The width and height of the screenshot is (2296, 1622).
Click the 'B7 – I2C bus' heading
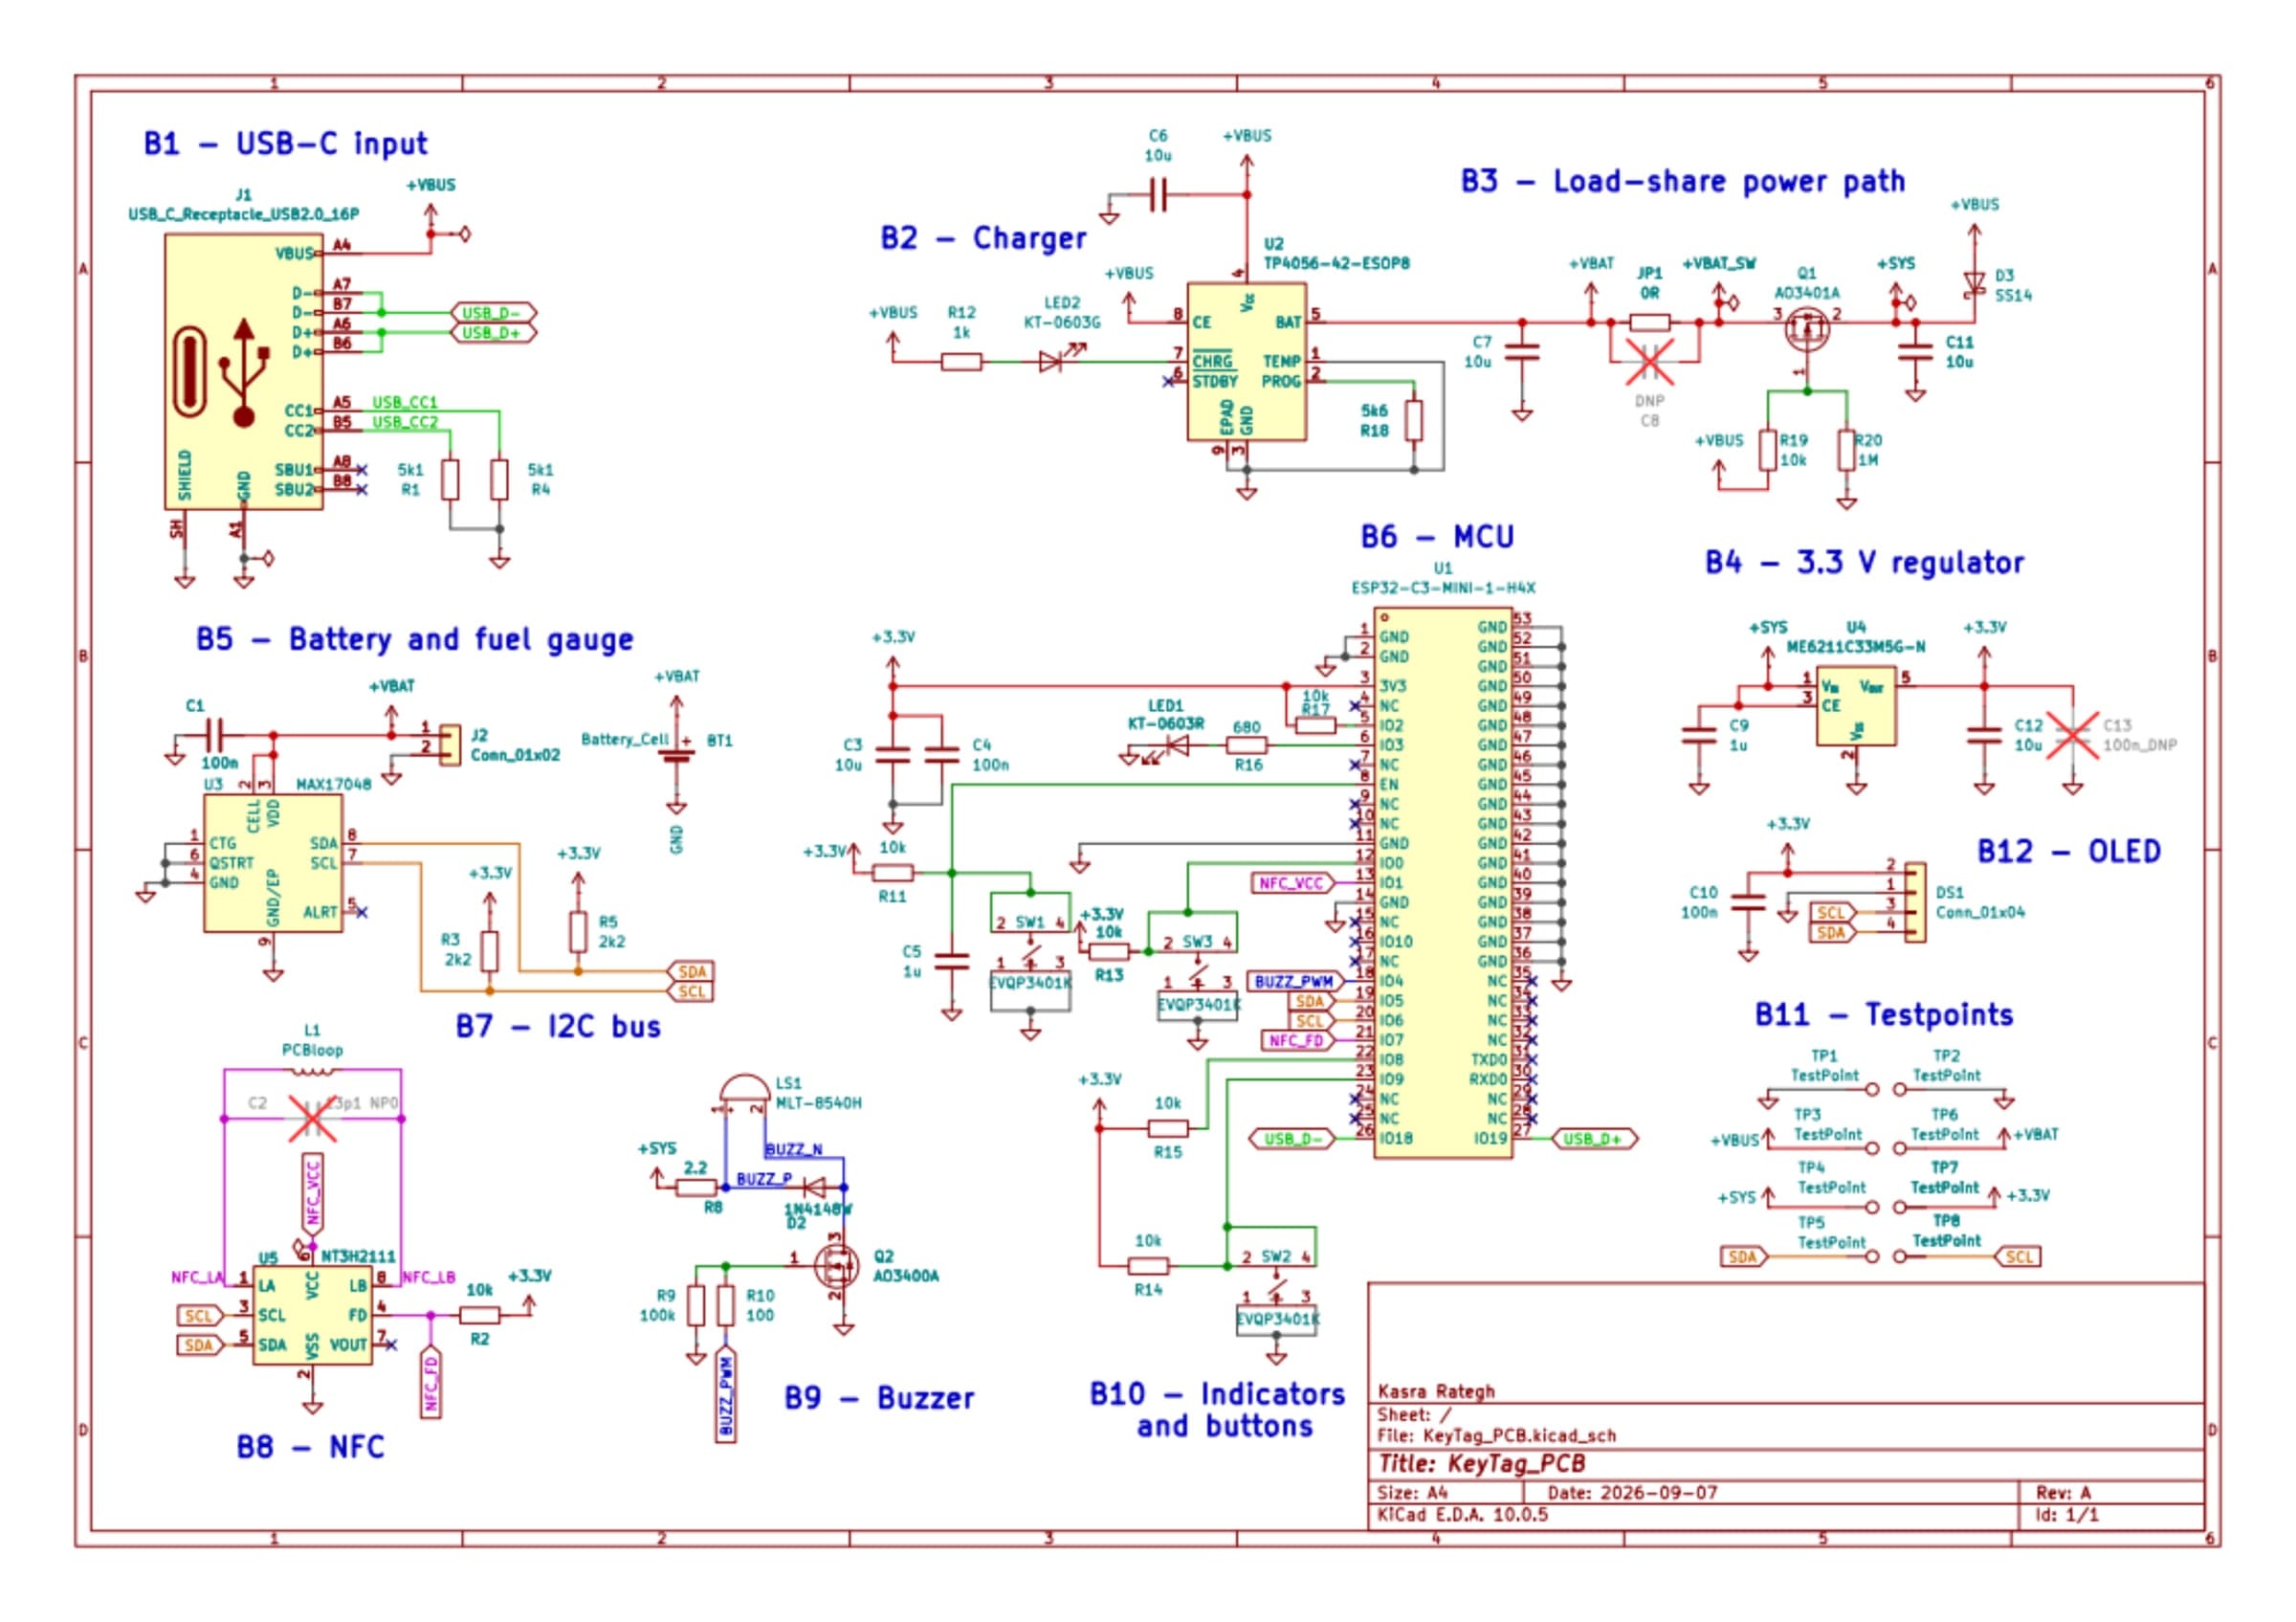558,1026
